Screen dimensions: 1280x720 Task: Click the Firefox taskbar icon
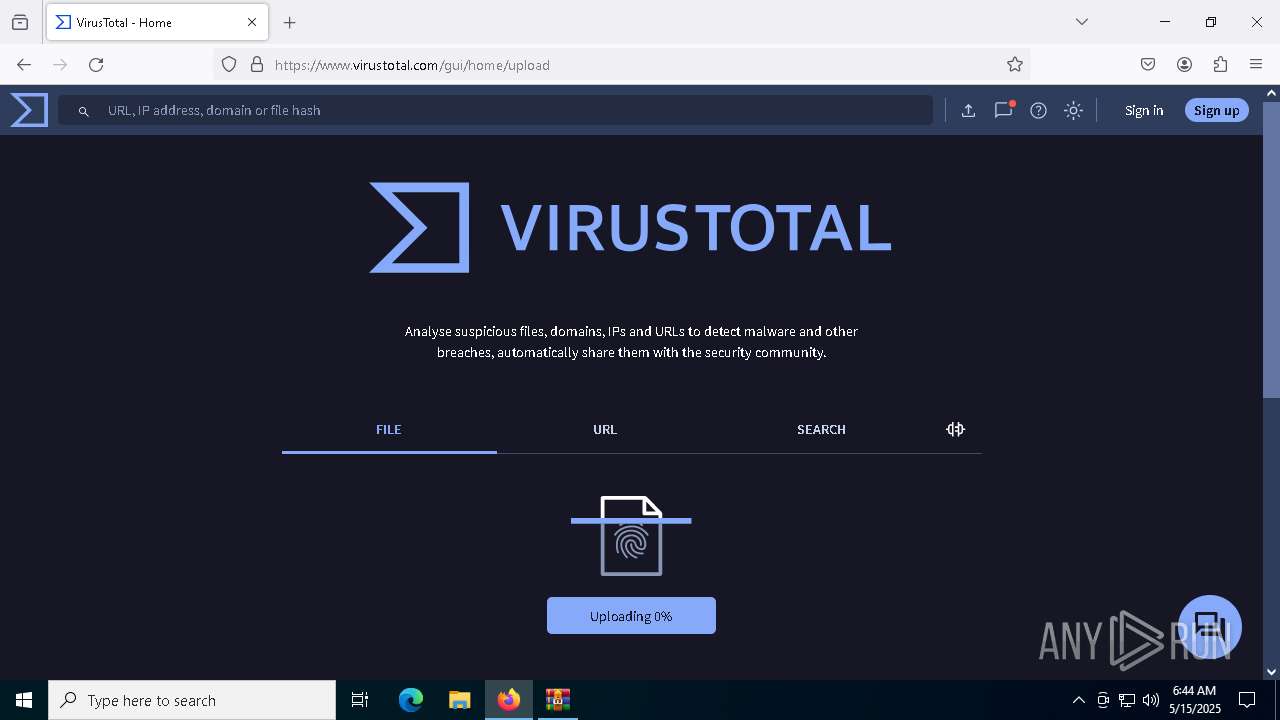coord(509,700)
